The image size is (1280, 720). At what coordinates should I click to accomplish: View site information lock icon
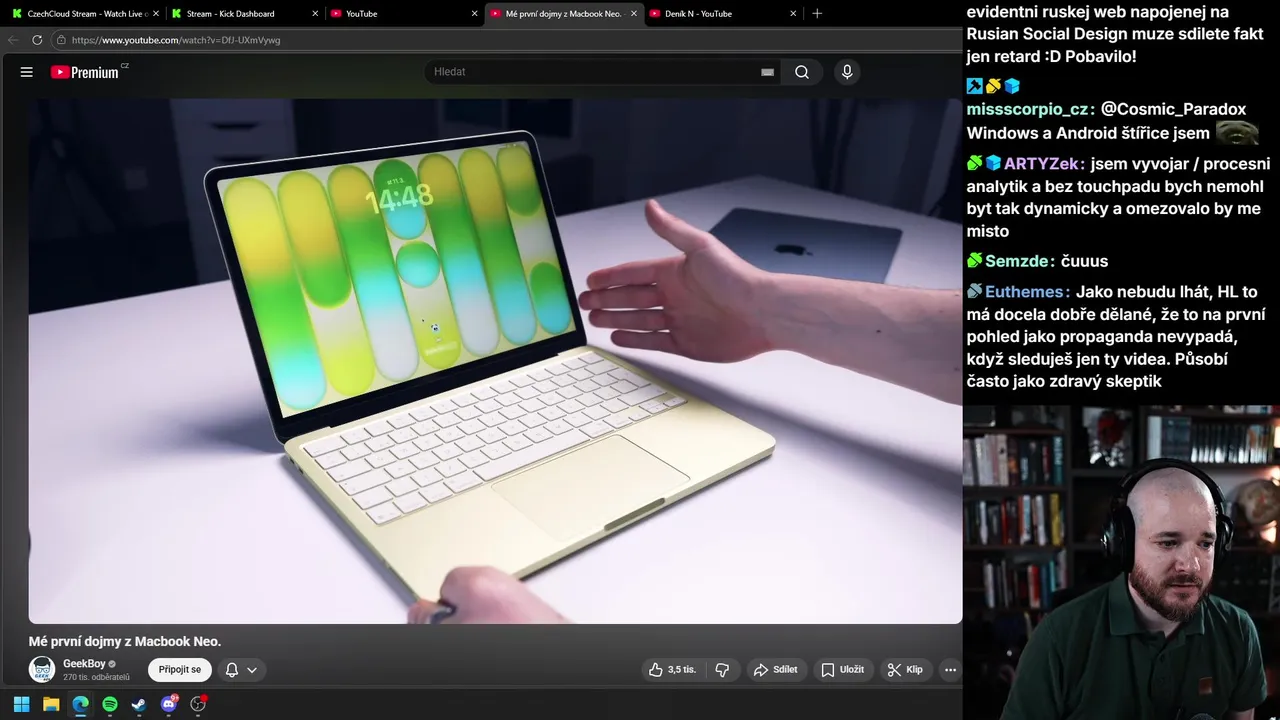point(61,40)
